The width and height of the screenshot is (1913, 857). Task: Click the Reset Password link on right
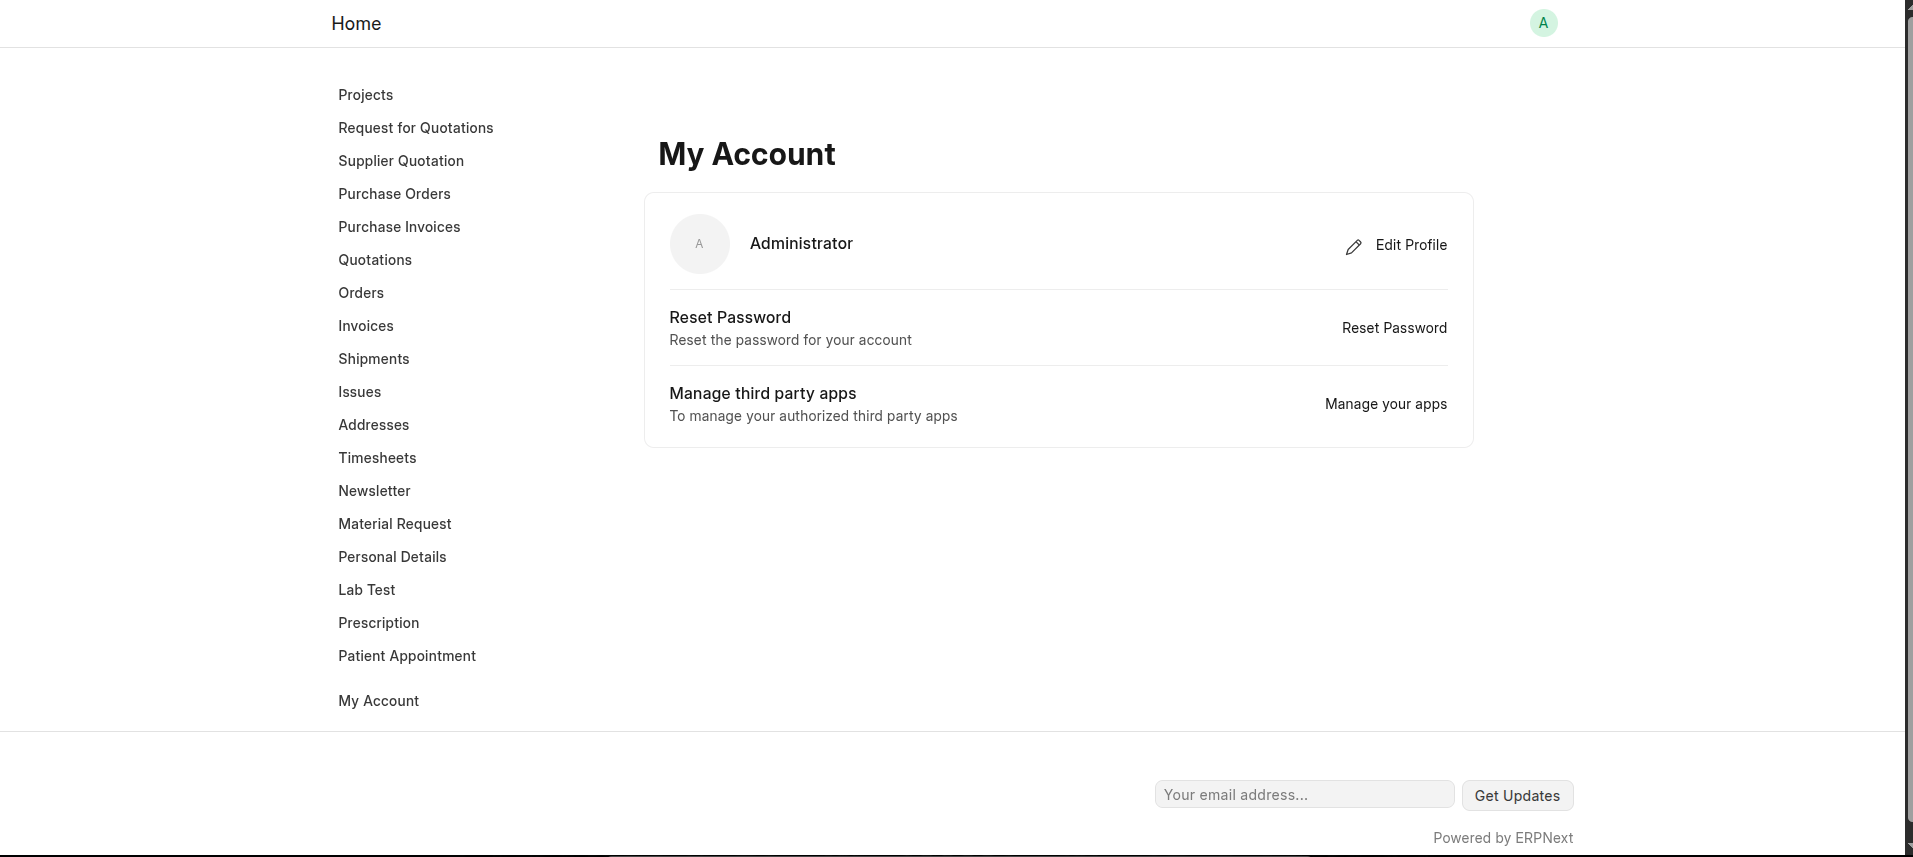(1394, 328)
